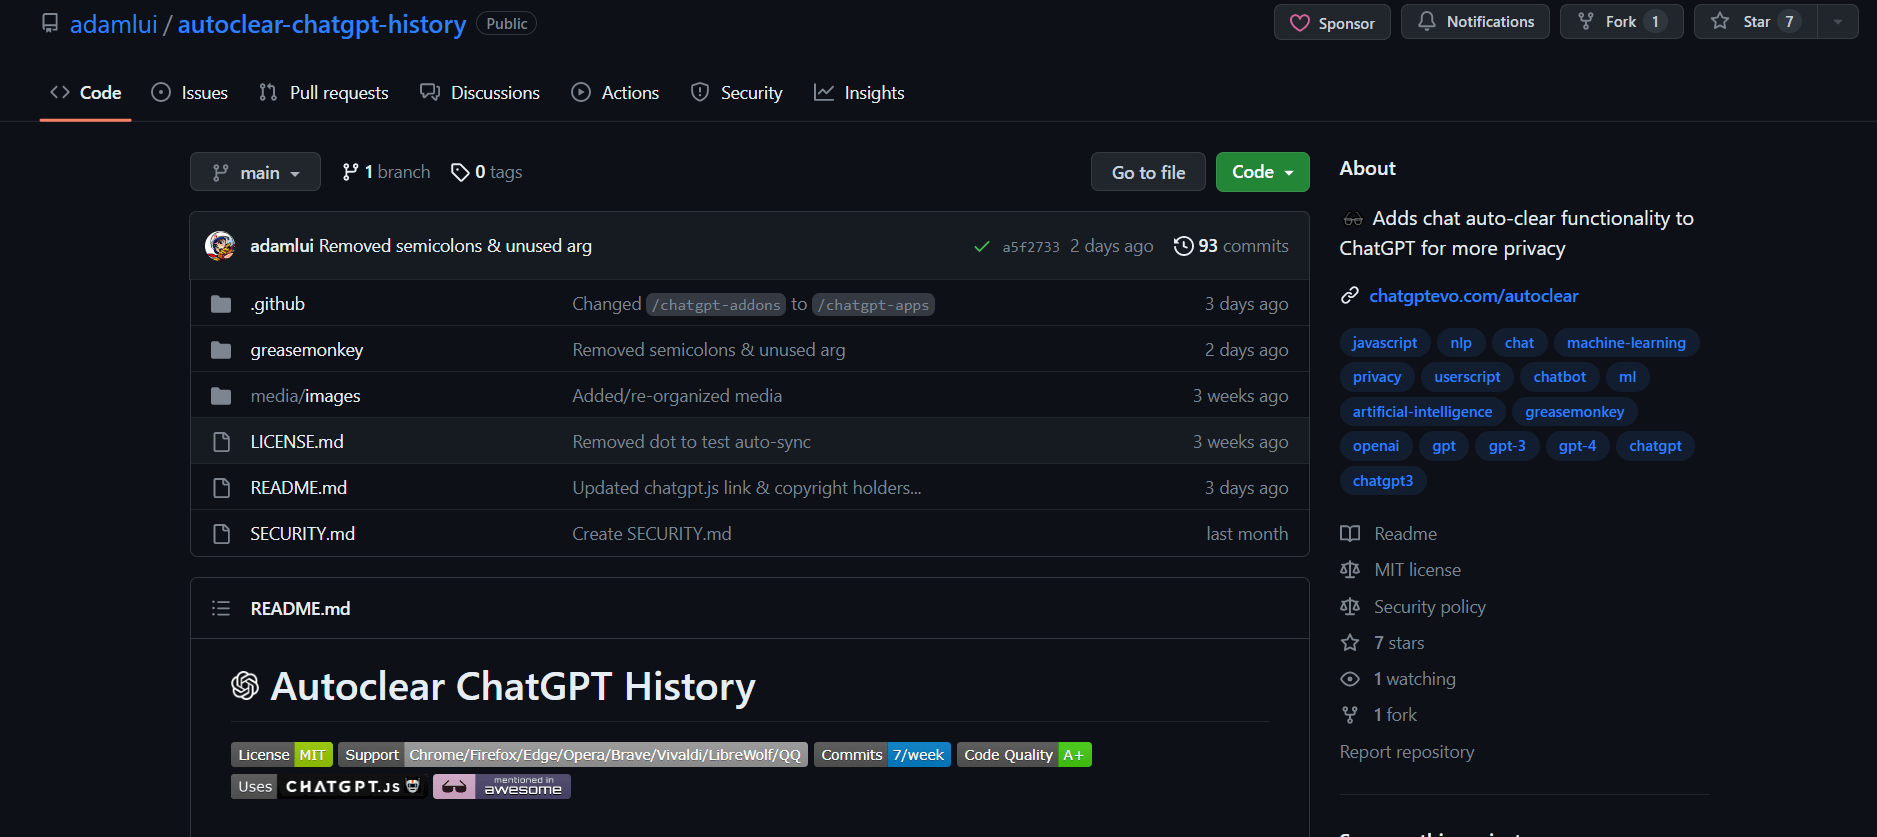The width and height of the screenshot is (1877, 837).
Task: Click adamlui's avatar in commit bar
Action: tap(220, 246)
